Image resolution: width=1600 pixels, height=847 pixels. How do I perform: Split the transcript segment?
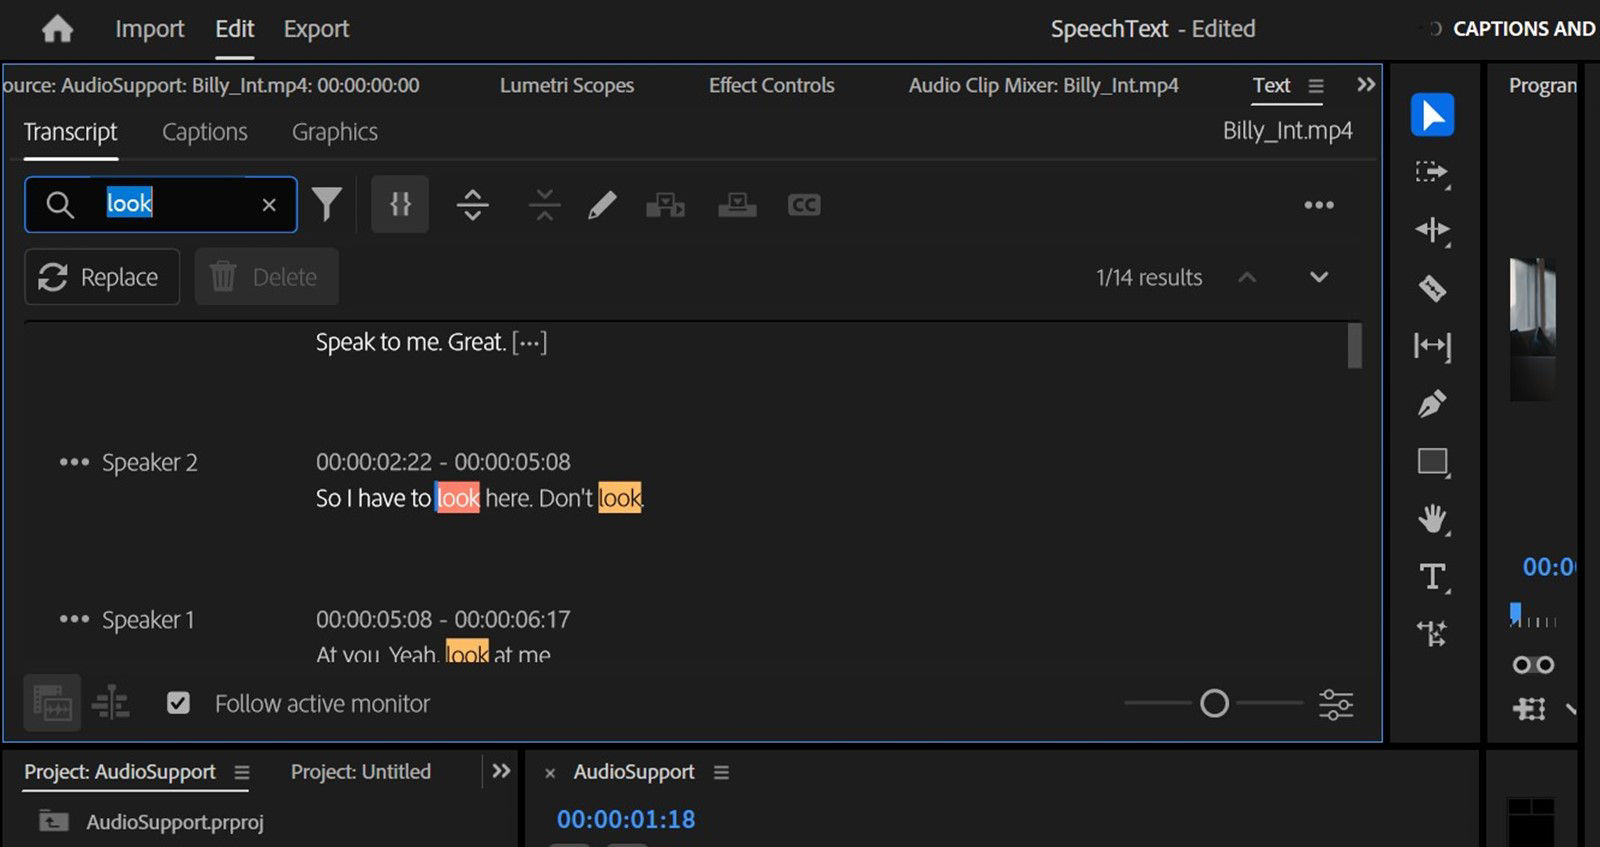(x=473, y=204)
